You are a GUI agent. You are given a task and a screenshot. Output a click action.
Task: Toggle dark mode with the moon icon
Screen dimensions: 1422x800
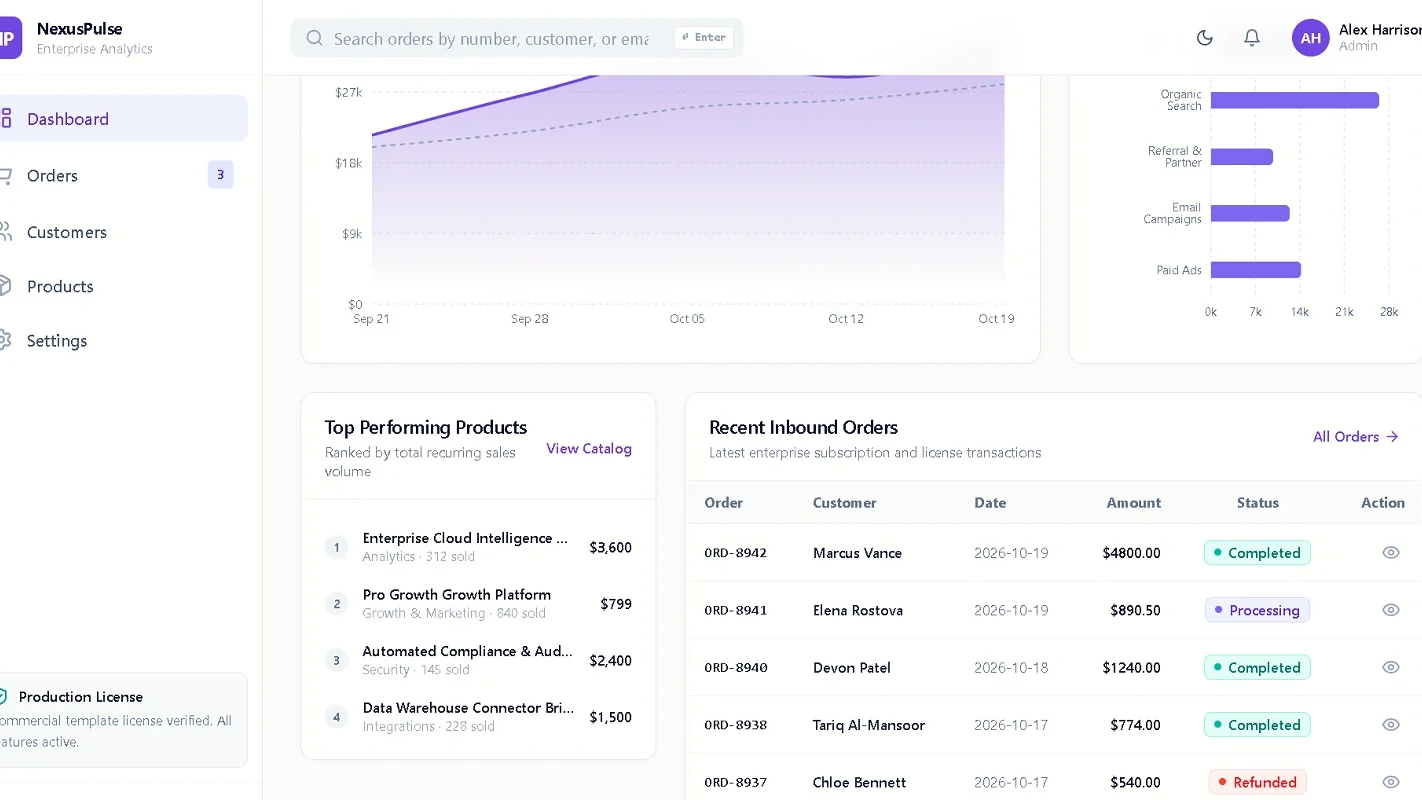1205,38
